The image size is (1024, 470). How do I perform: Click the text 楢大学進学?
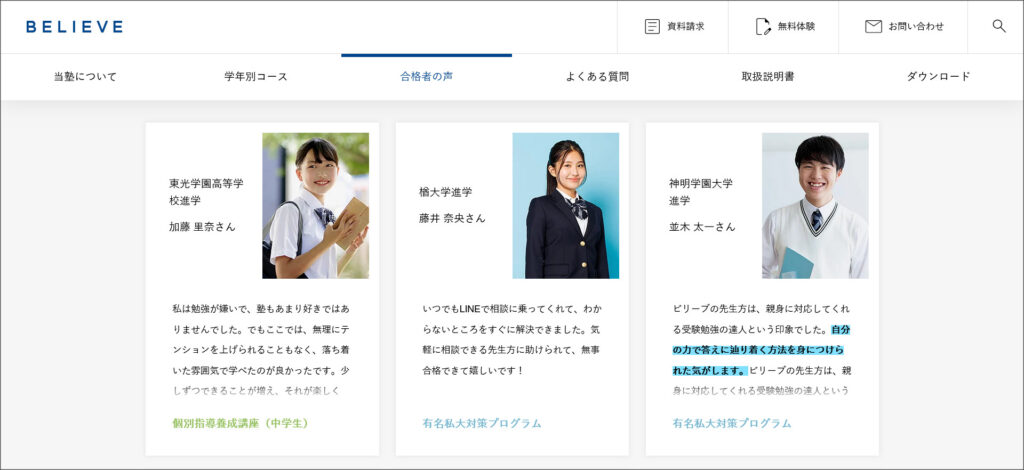pos(445,193)
